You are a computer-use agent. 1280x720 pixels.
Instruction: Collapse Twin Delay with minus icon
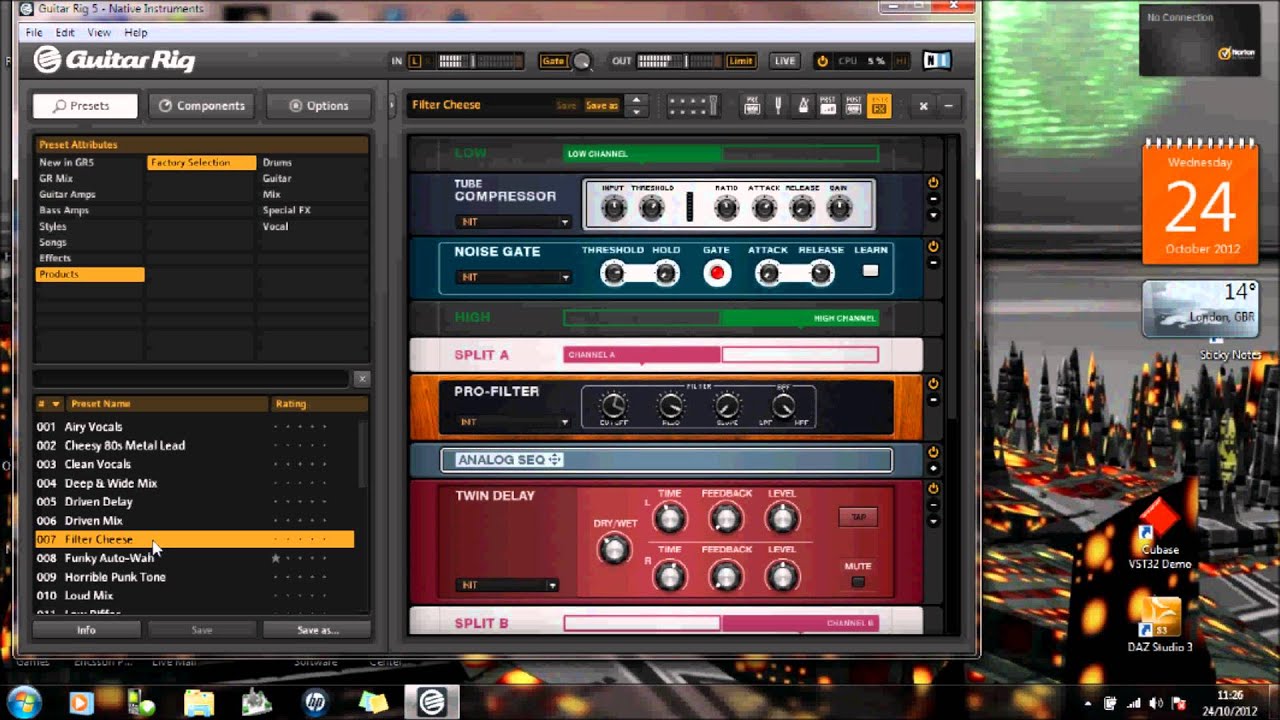pyautogui.click(x=933, y=505)
